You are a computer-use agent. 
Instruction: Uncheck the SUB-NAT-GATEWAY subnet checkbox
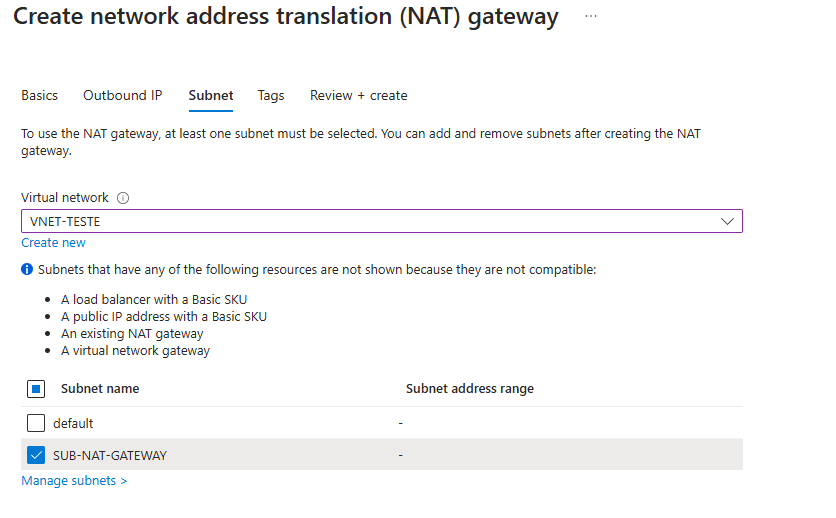(36, 455)
